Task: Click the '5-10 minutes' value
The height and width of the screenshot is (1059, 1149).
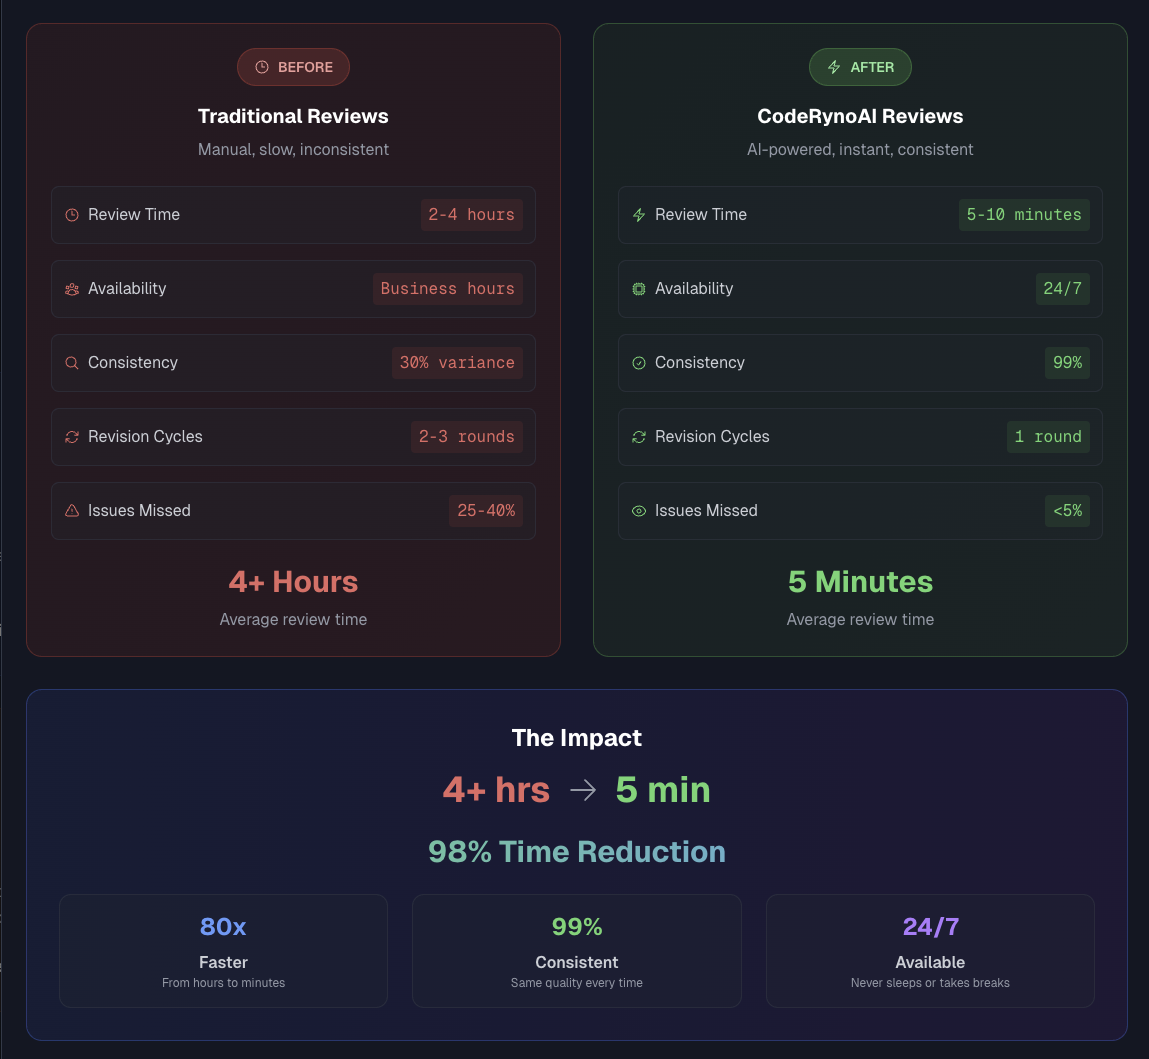Action: [1024, 215]
